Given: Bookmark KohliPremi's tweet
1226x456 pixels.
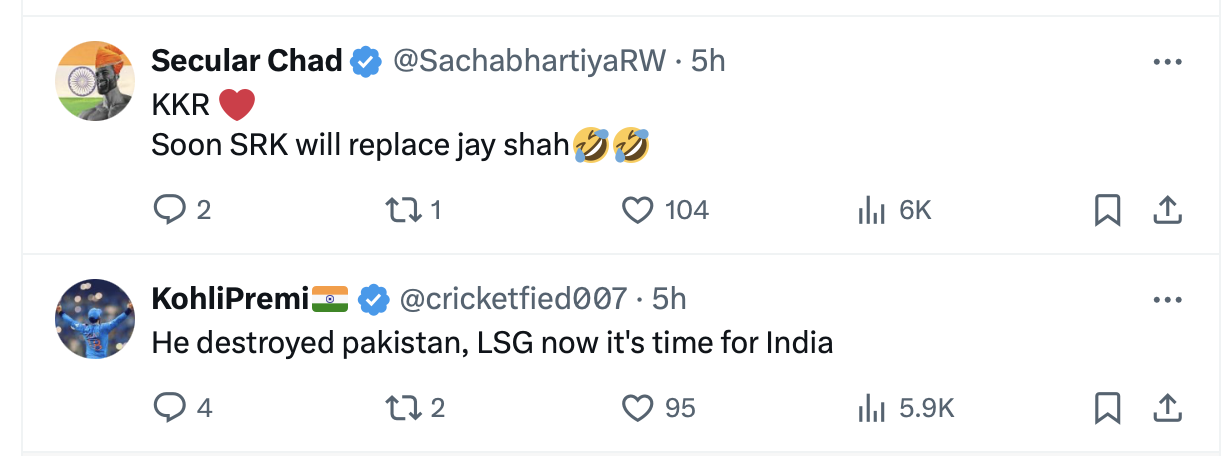Looking at the screenshot, I should tap(1106, 407).
